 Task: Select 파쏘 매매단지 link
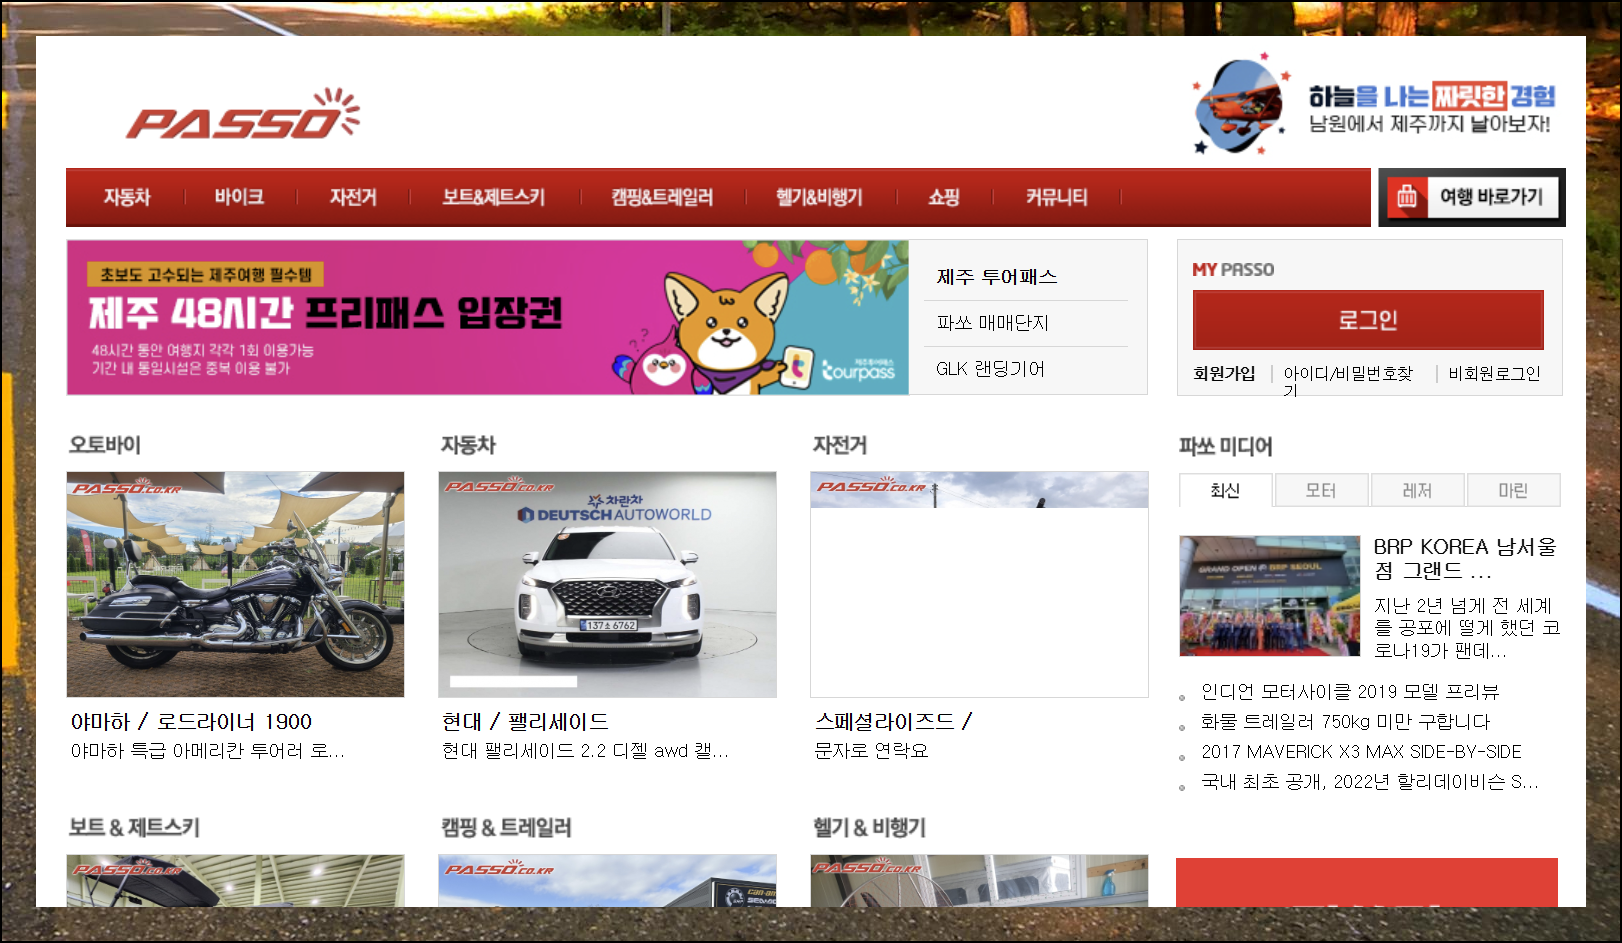coord(992,323)
